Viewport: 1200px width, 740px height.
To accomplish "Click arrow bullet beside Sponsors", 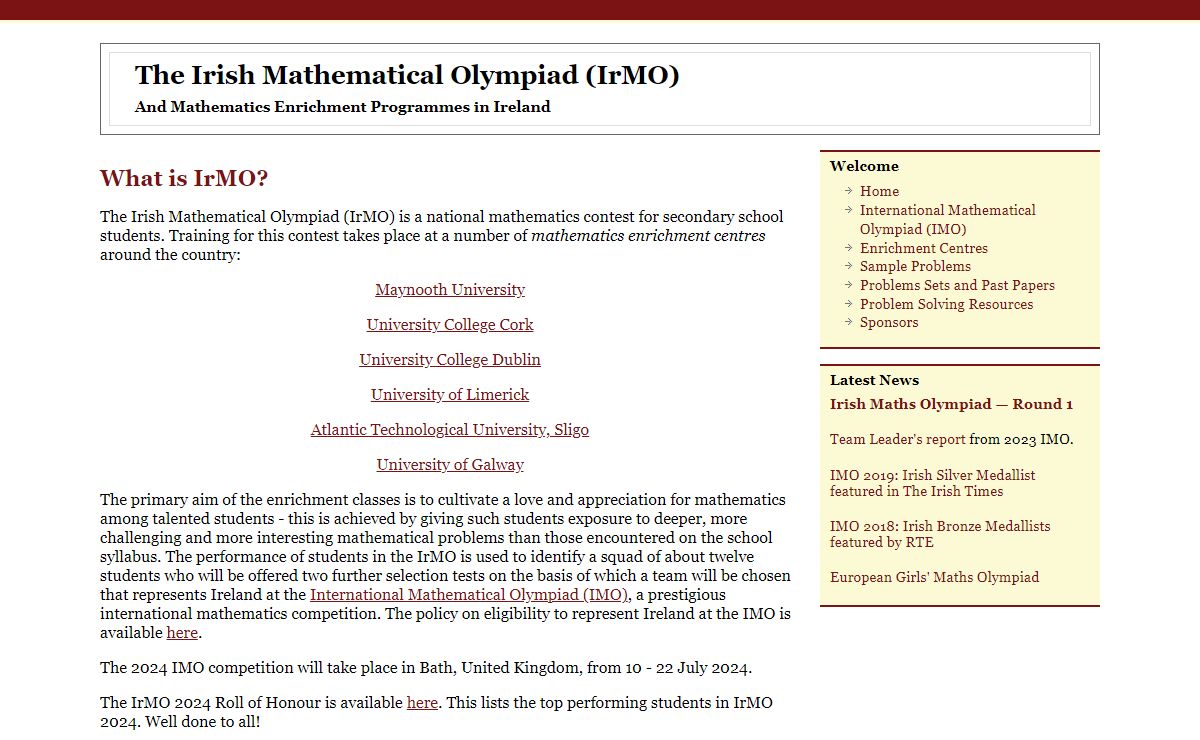I will (x=848, y=321).
